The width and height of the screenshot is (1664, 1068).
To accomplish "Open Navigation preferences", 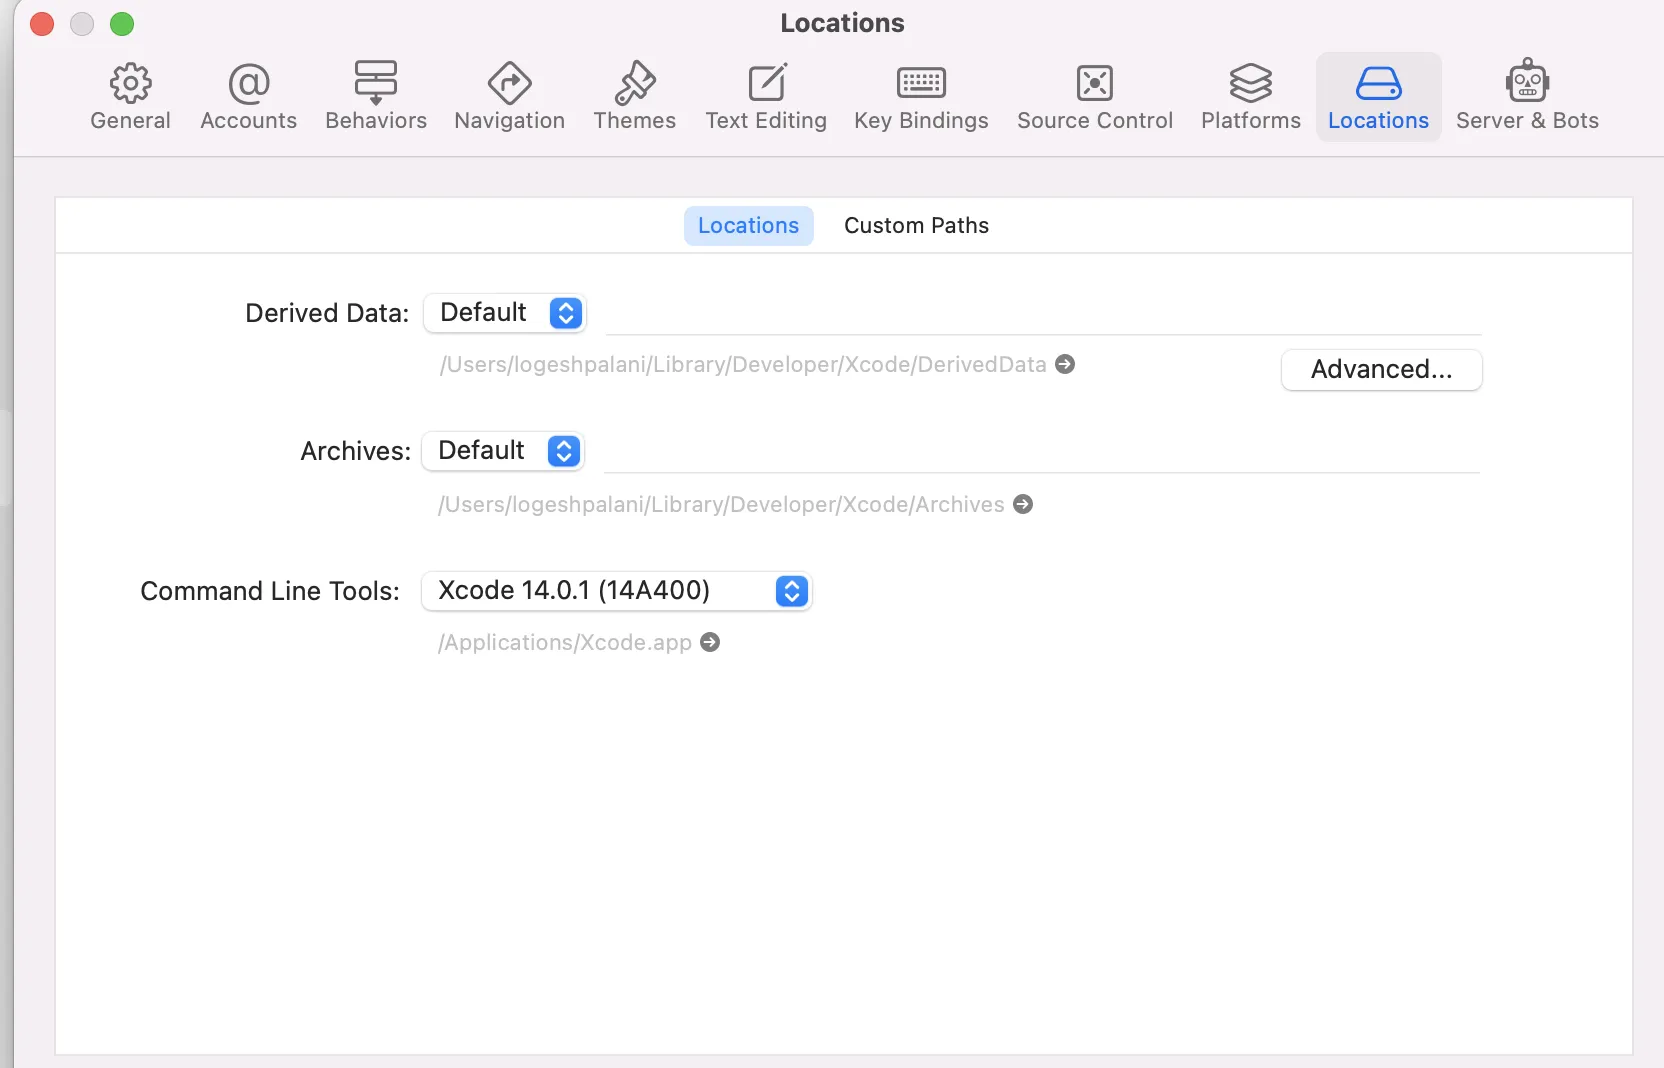I will 509,97.
